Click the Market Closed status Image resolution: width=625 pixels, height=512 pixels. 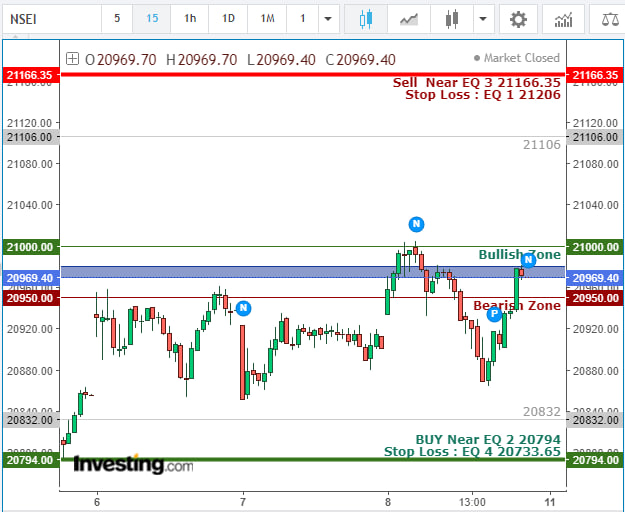pyautogui.click(x=517, y=58)
